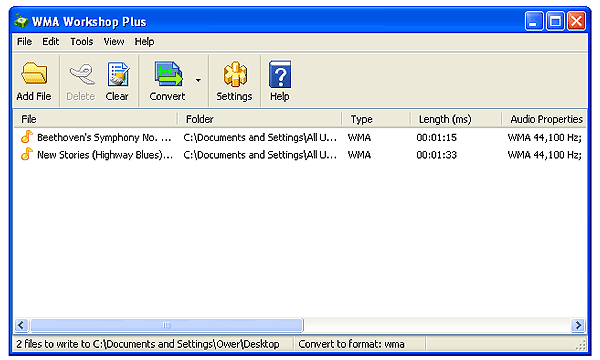Click the 00:01:15 length value
600x360 pixels.
coord(437,137)
